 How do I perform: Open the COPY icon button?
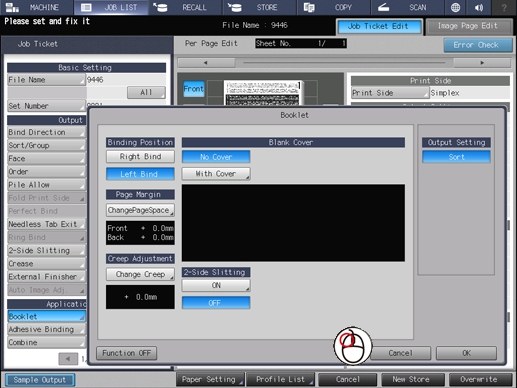point(309,7)
